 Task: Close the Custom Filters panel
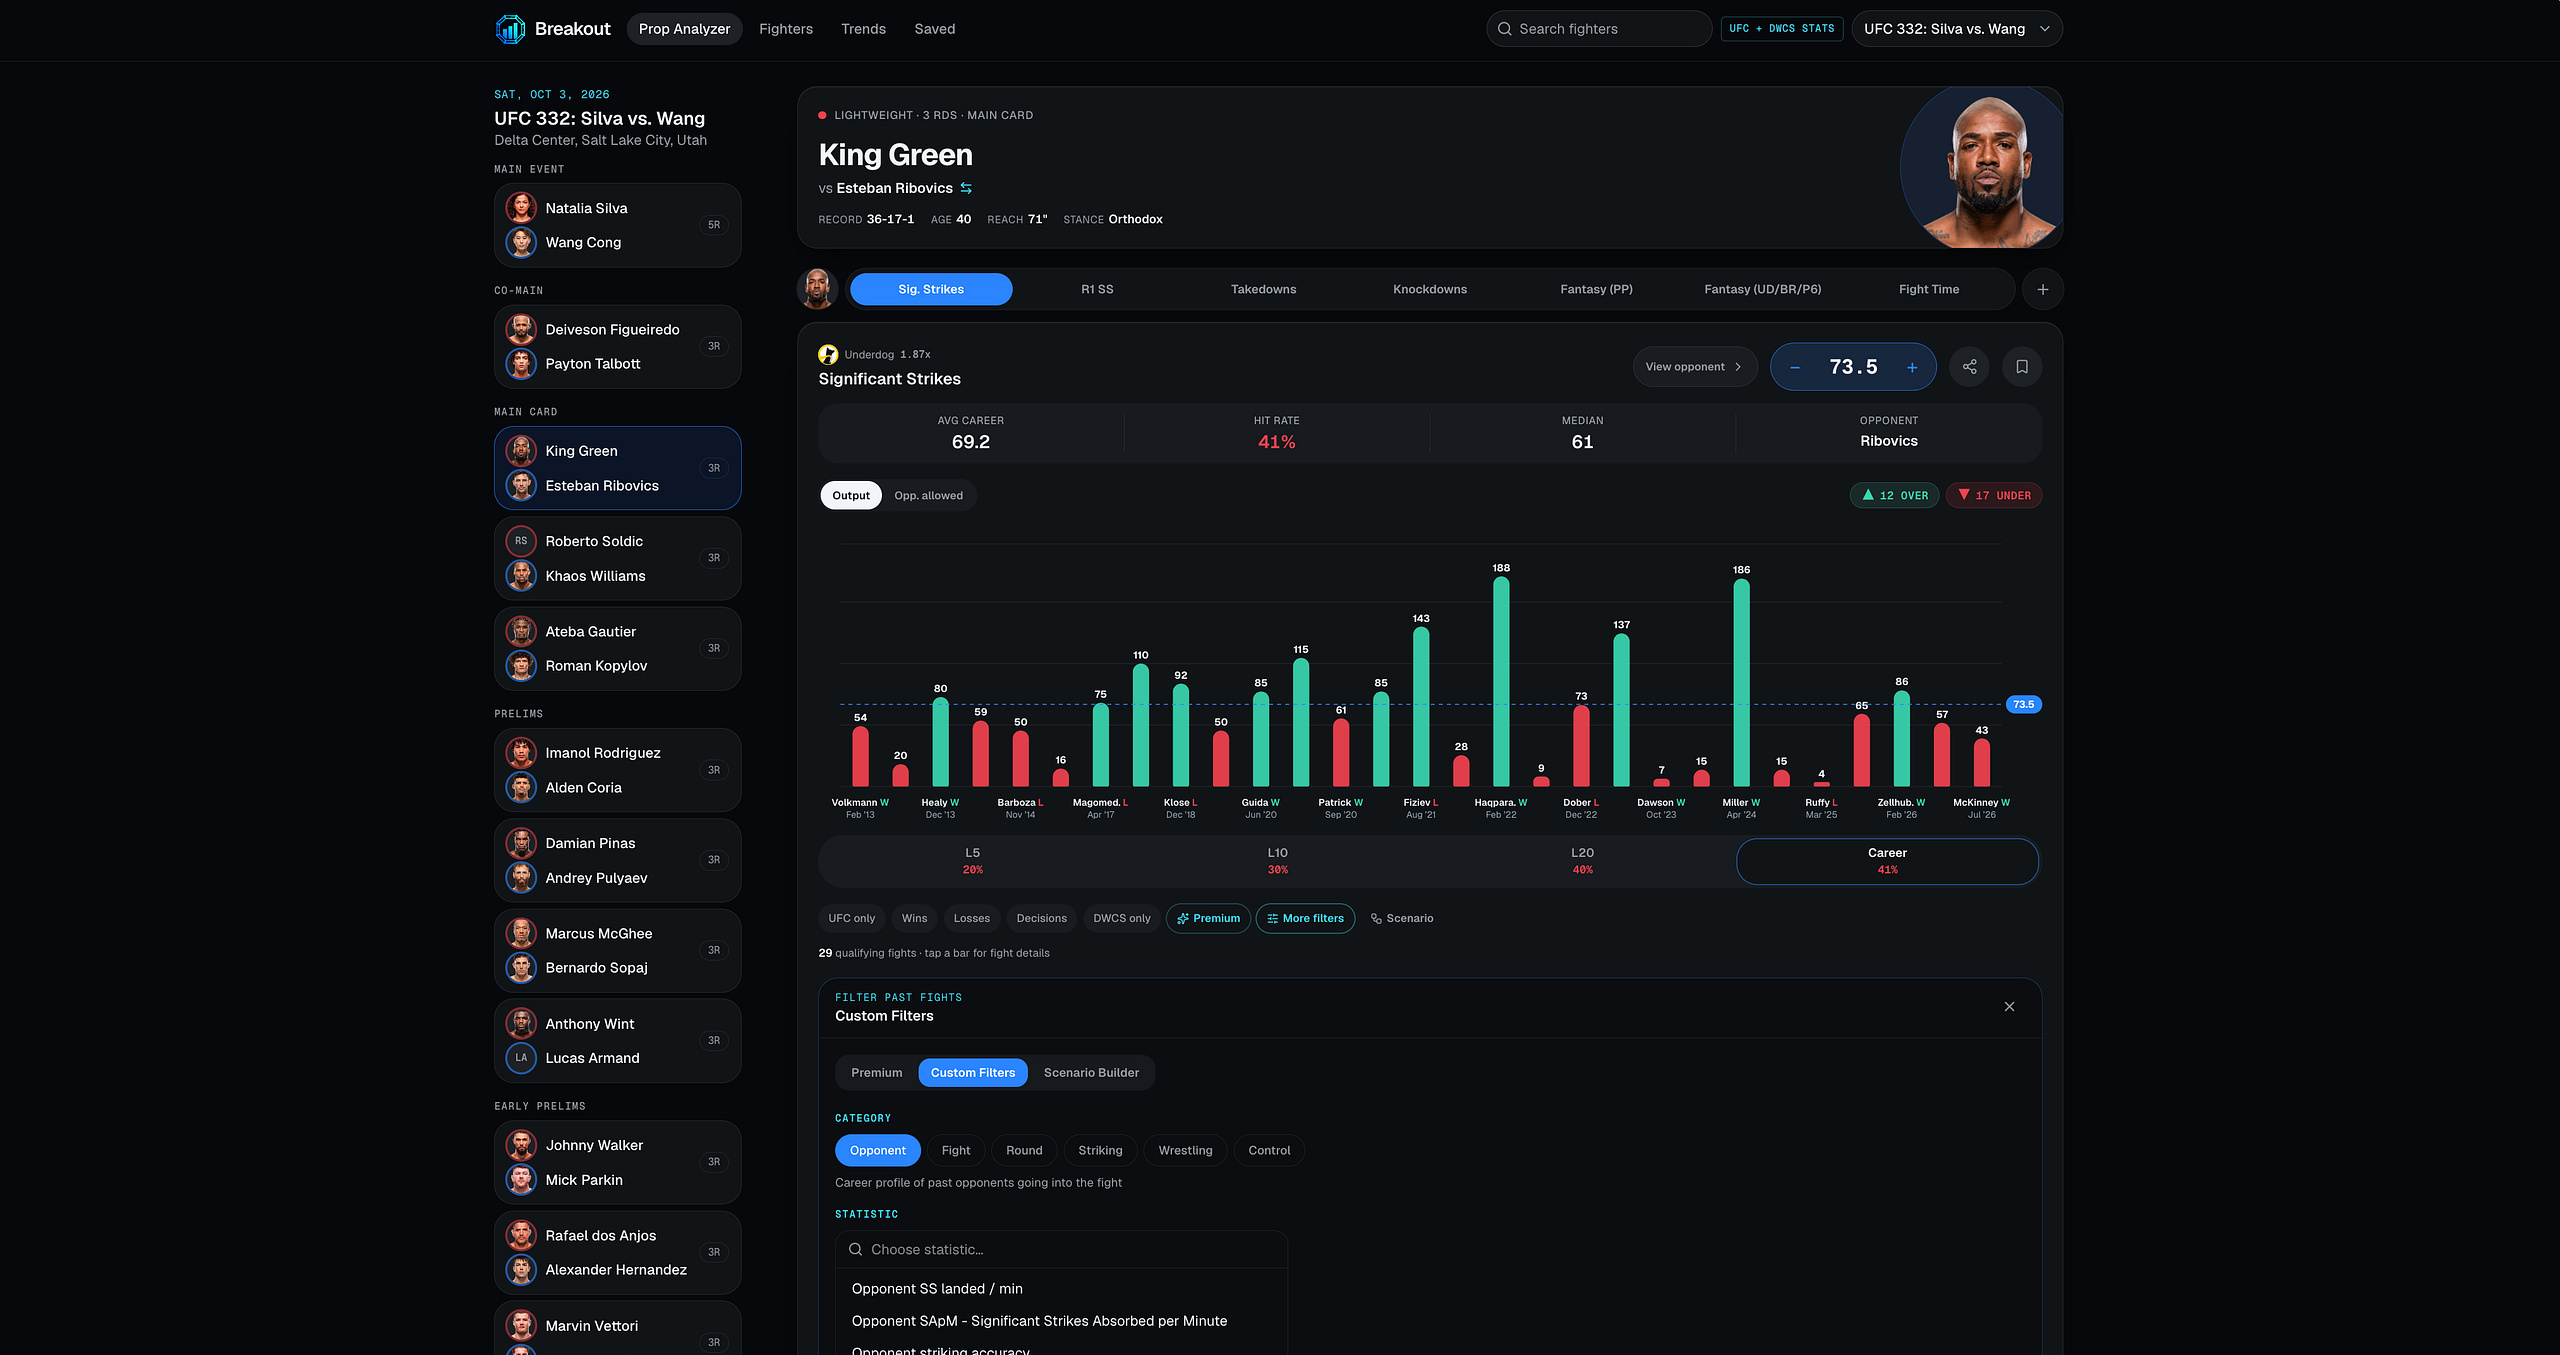[x=2009, y=1006]
